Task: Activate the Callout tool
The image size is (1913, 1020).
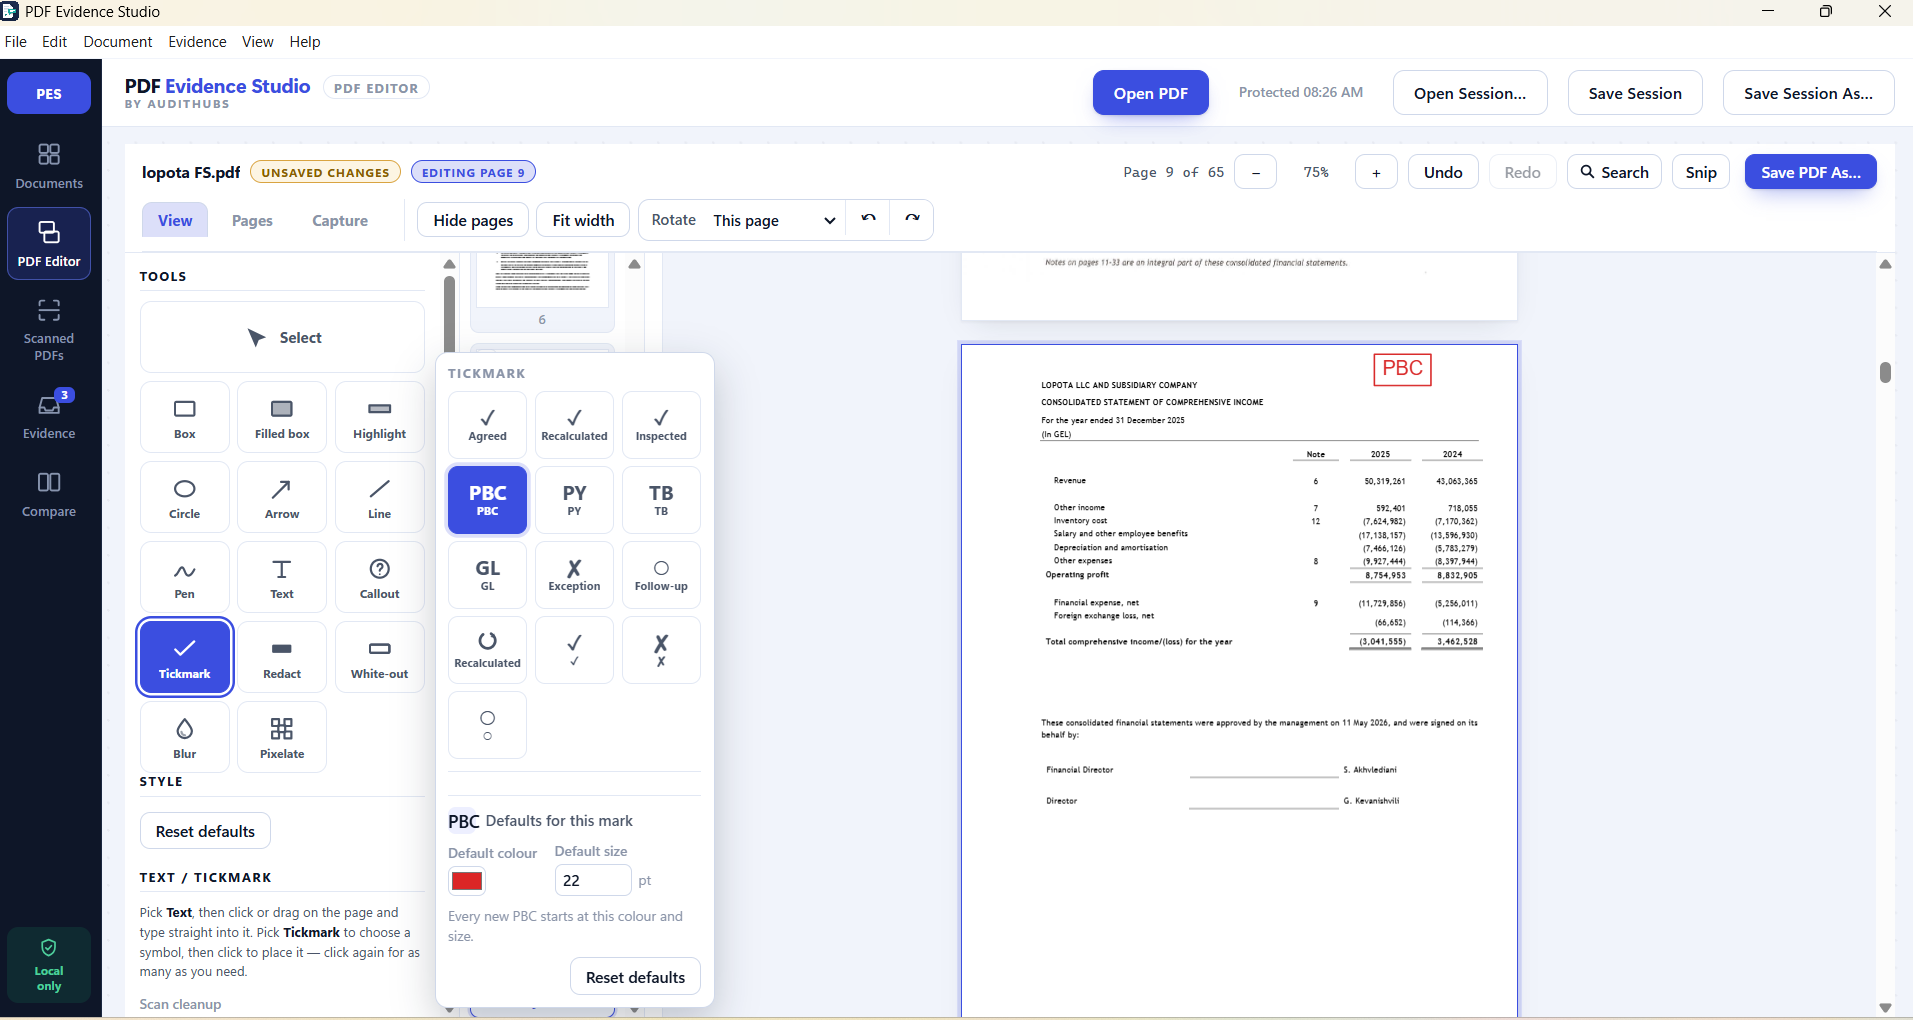Action: pos(380,577)
